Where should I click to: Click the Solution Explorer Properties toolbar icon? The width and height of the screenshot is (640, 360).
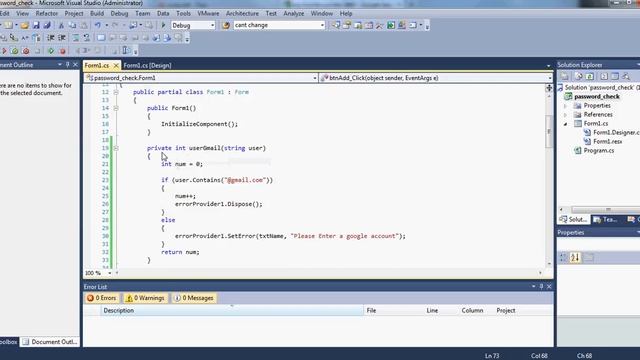pyautogui.click(x=564, y=76)
